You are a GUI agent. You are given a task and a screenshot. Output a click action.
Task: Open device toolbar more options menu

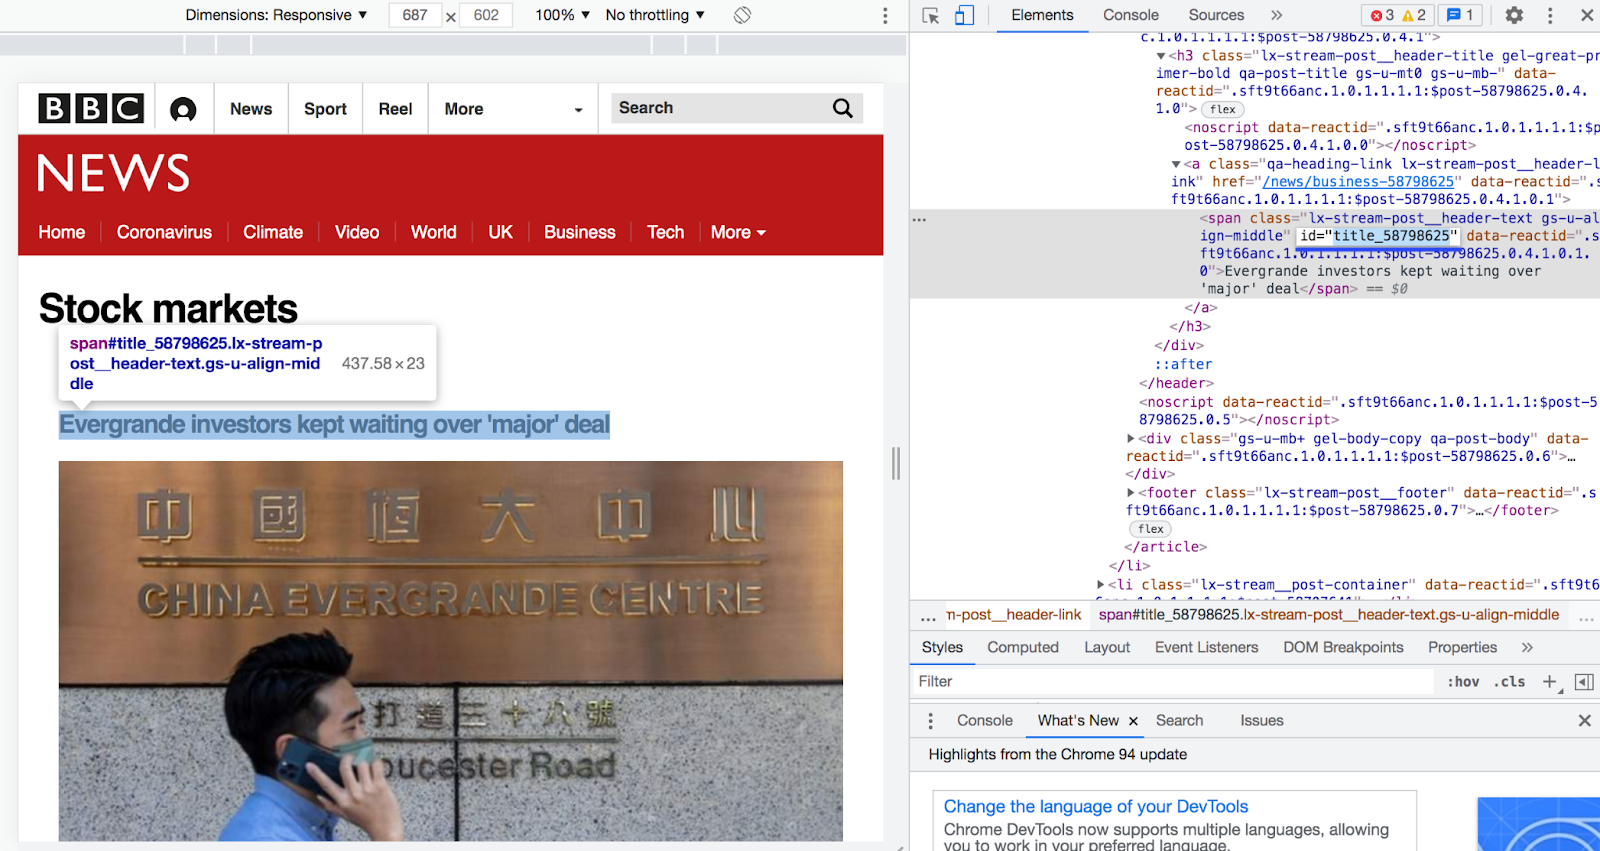tap(885, 15)
